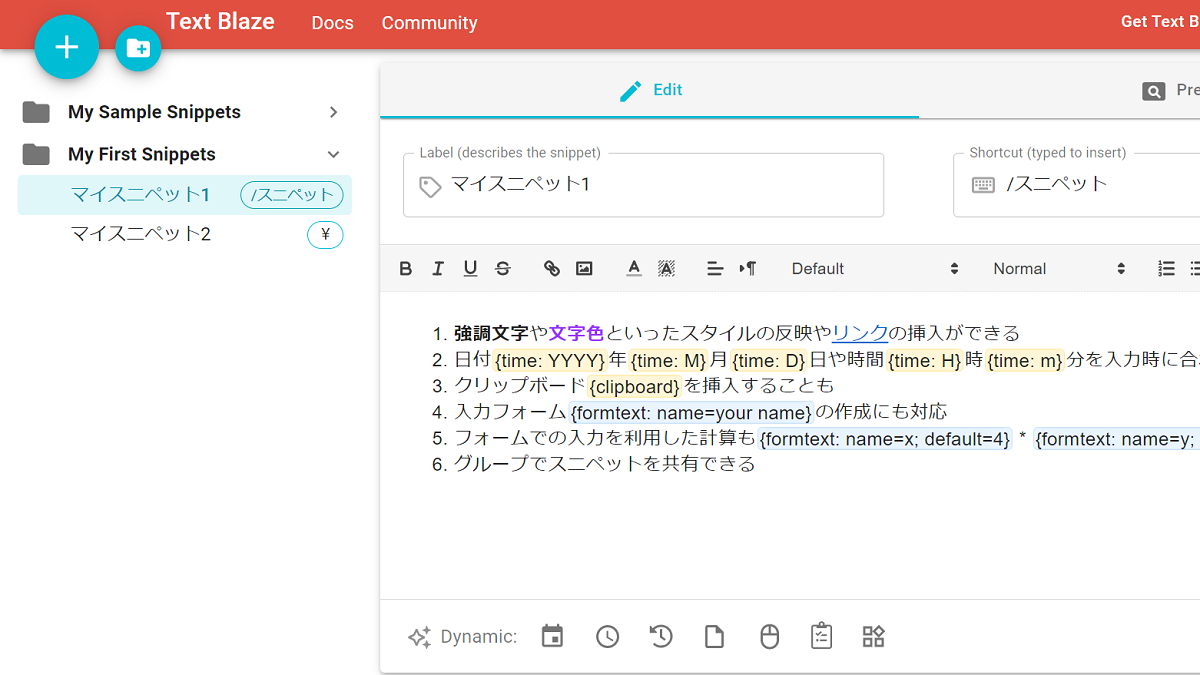The image size is (1200, 675).
Task: Open the Default font dropdown
Action: (873, 268)
